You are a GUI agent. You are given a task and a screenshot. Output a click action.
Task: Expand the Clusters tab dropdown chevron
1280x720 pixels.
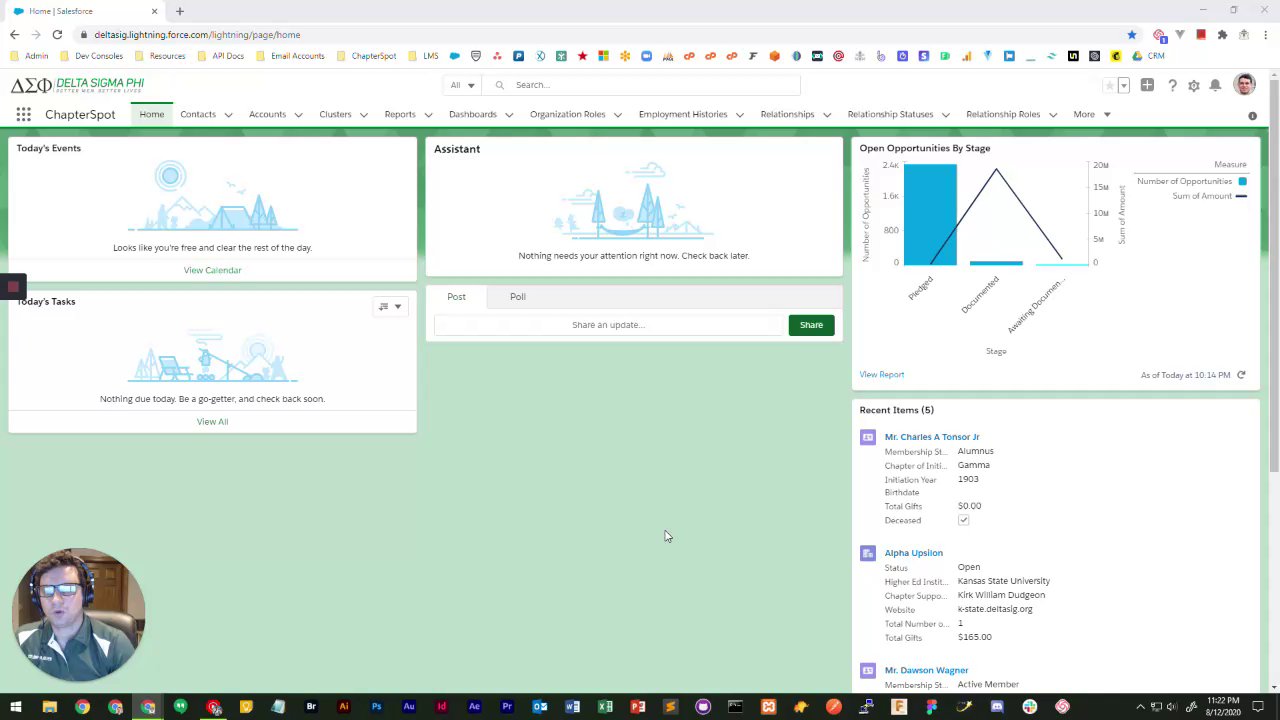coord(363,115)
